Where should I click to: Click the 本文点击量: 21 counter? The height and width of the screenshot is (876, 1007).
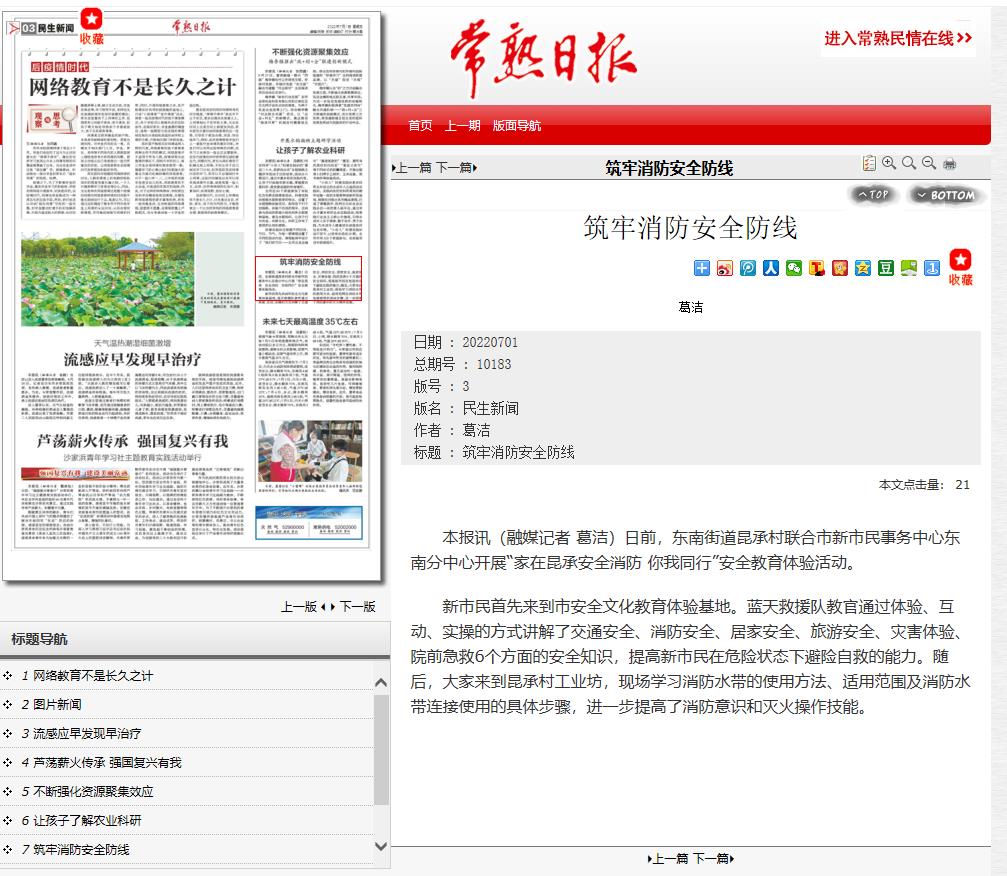point(924,485)
